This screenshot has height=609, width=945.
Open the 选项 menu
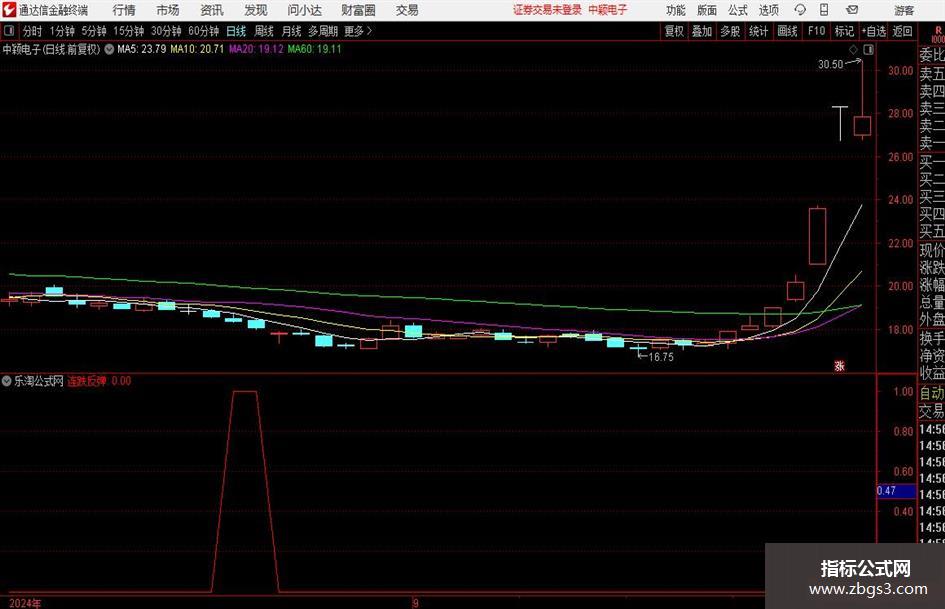tap(768, 10)
